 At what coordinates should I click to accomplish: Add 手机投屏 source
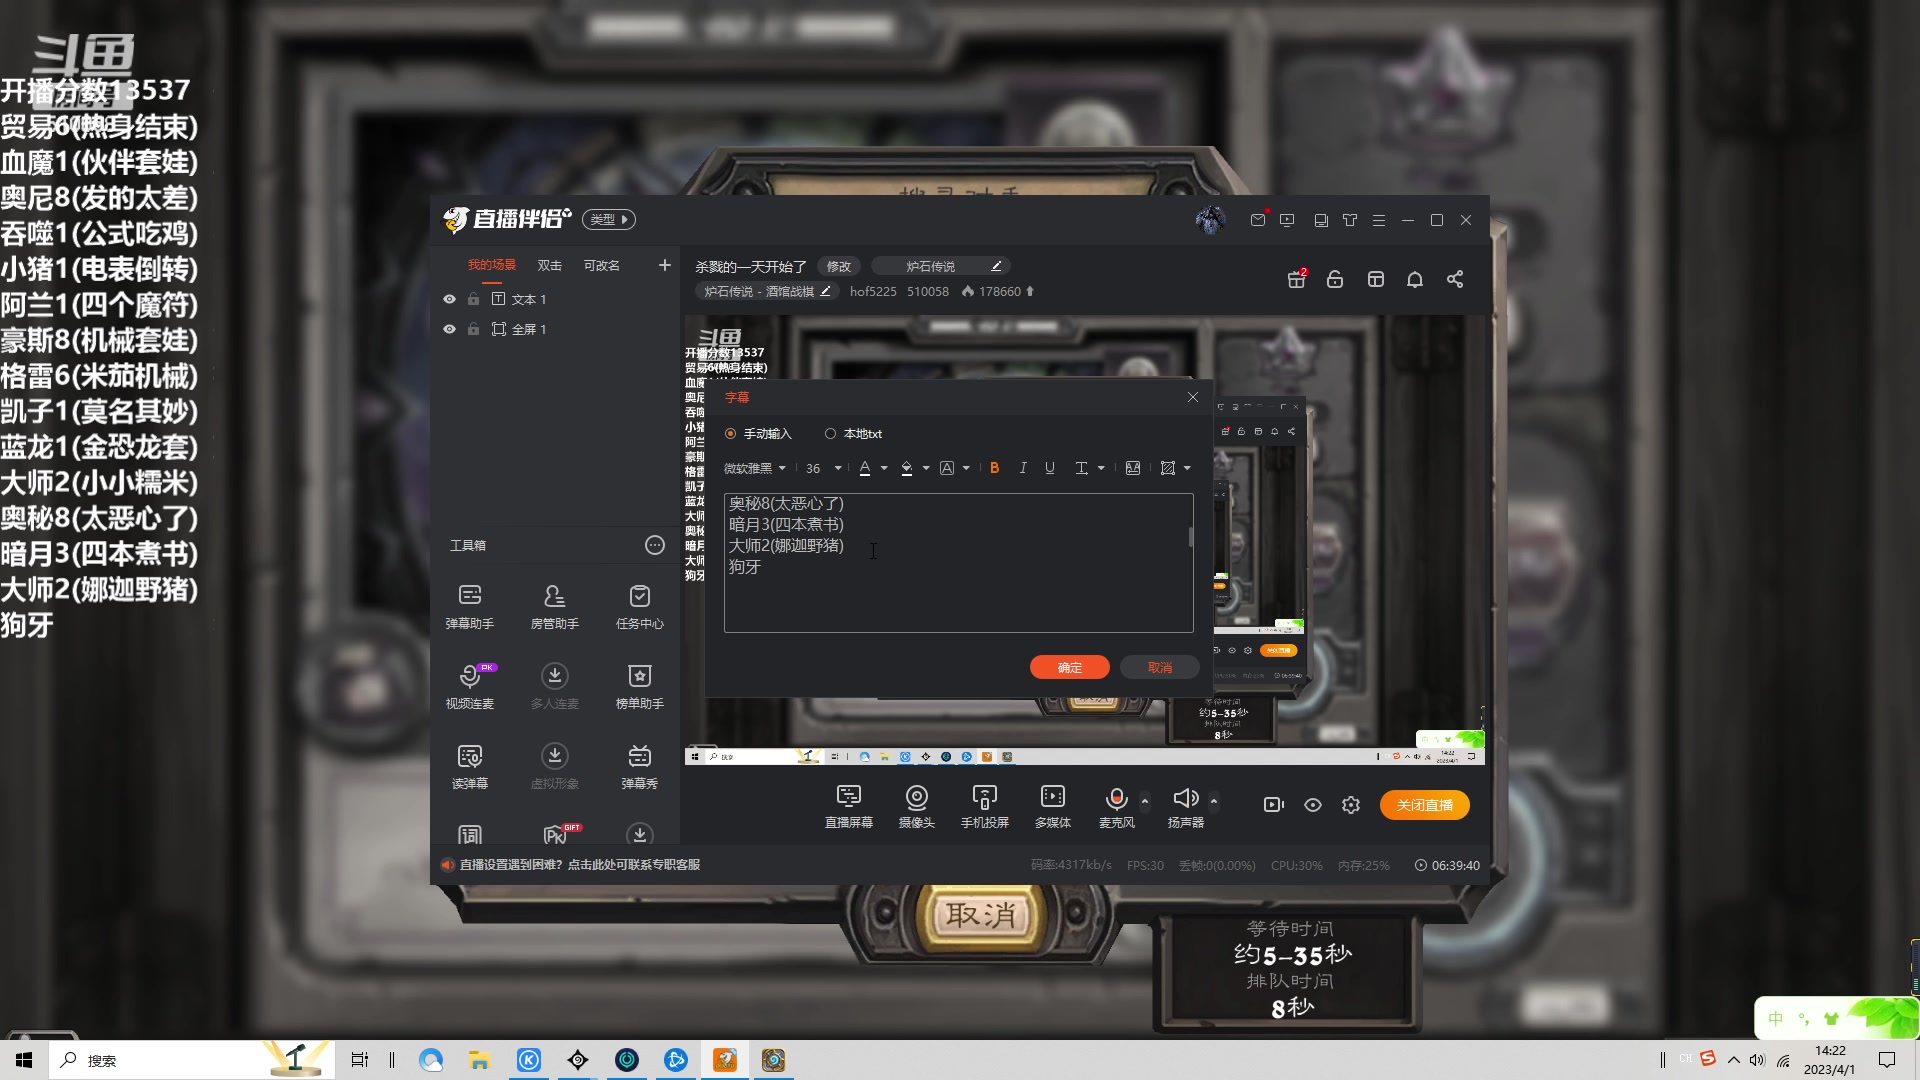pos(984,806)
